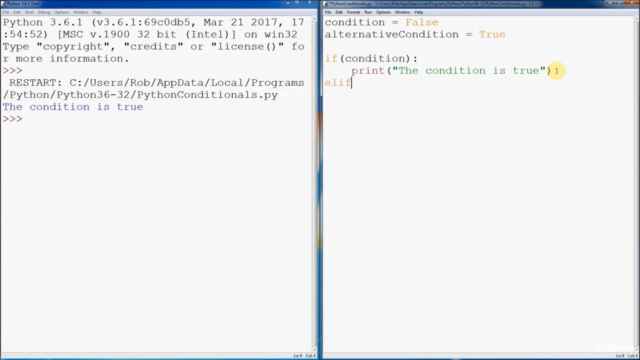
Task: Open the Help menu in Python Shell
Action: [97, 12]
